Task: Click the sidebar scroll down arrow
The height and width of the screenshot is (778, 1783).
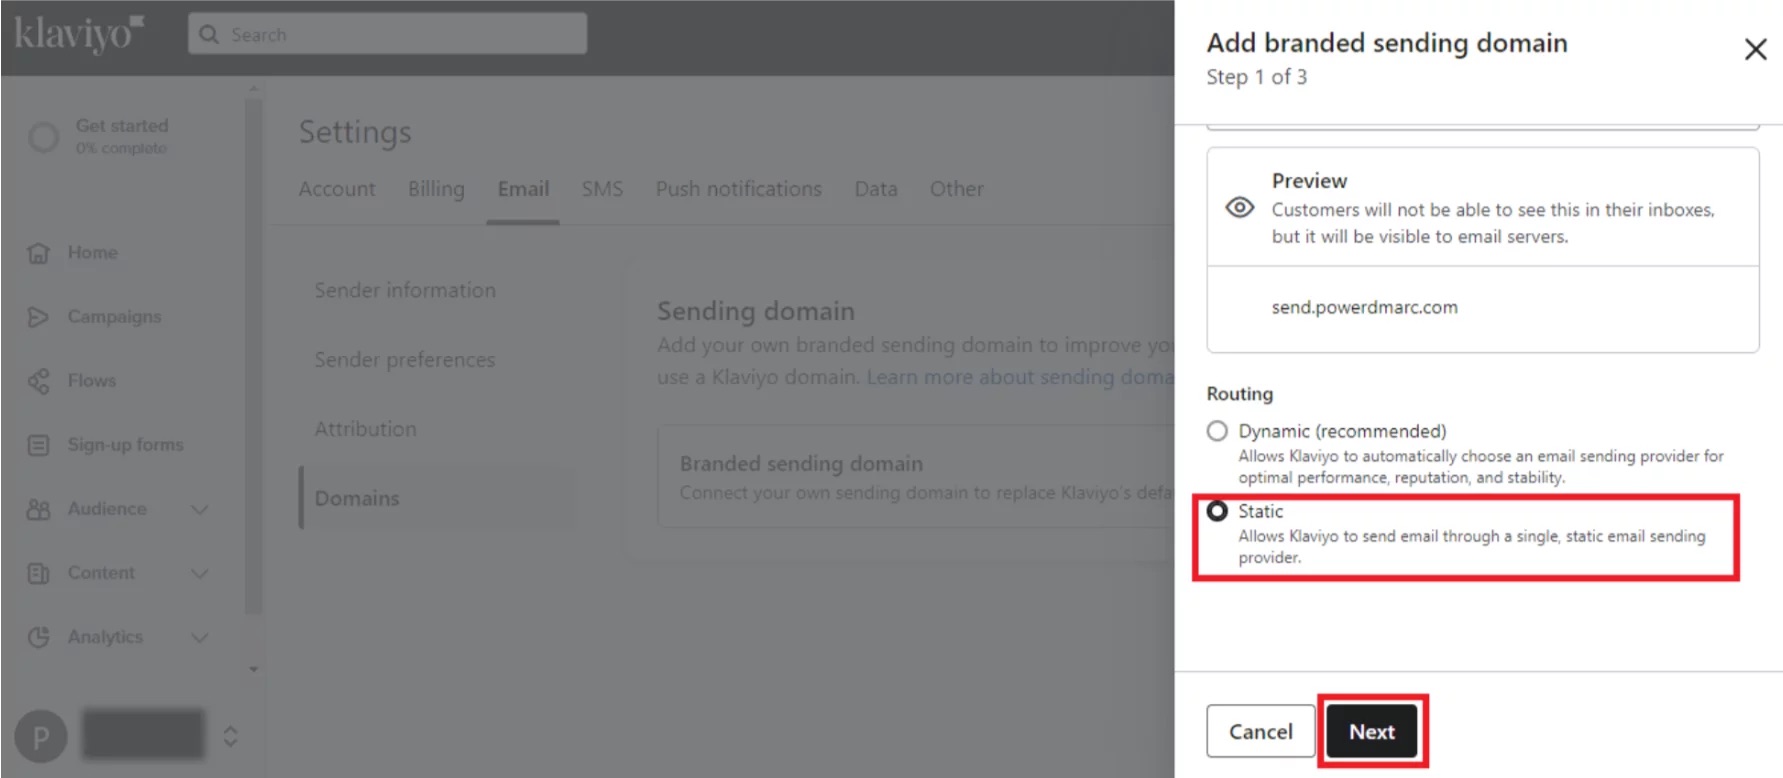Action: tap(254, 669)
